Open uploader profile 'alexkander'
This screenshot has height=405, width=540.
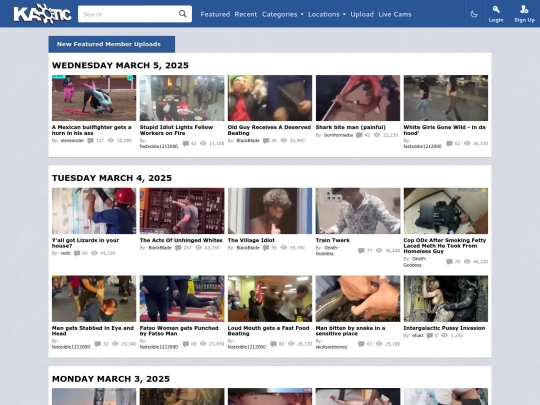tap(72, 141)
